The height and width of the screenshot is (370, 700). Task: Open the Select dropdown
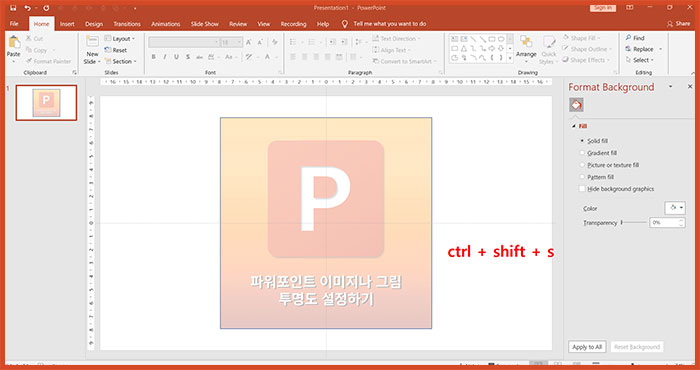640,60
